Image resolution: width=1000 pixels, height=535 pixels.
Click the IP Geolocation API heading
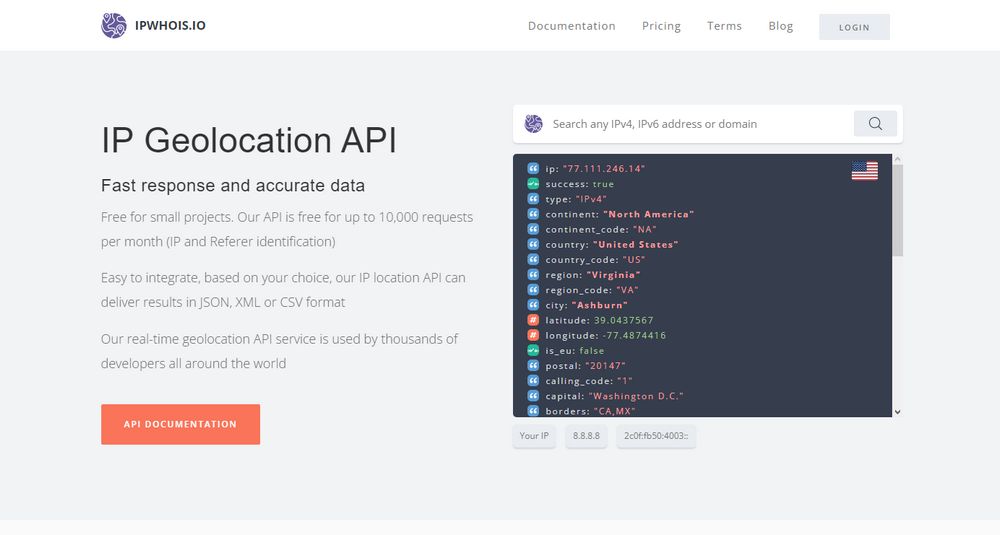click(249, 140)
